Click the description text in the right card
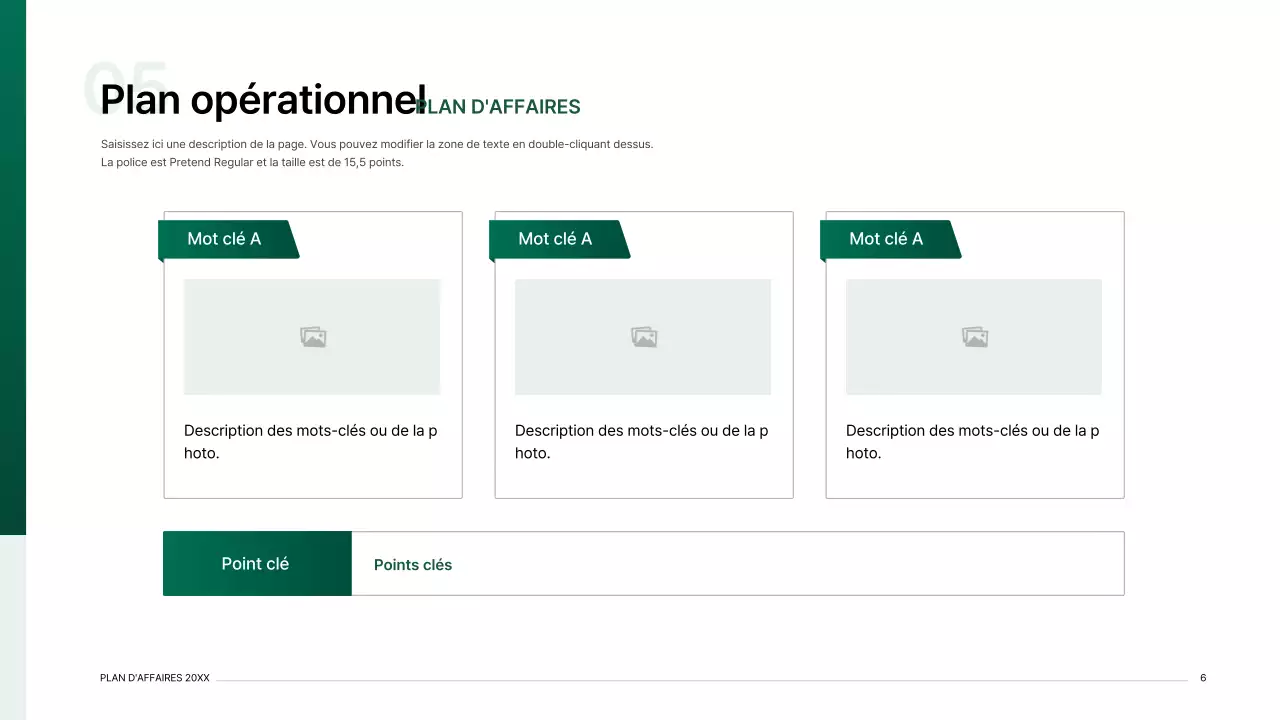This screenshot has width=1280, height=720. pyautogui.click(x=973, y=441)
